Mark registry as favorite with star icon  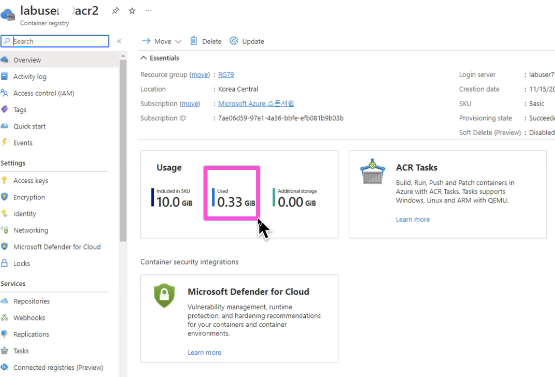132,11
